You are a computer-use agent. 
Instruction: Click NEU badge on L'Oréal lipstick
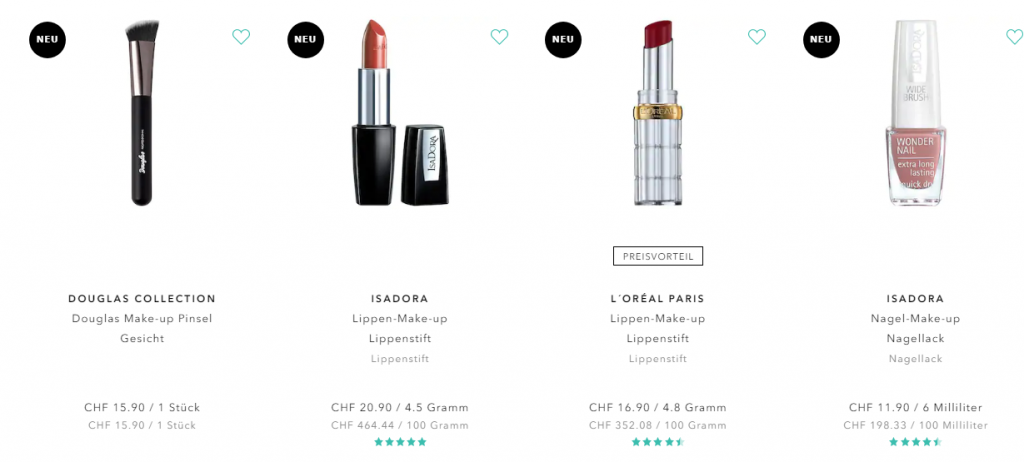(x=563, y=39)
